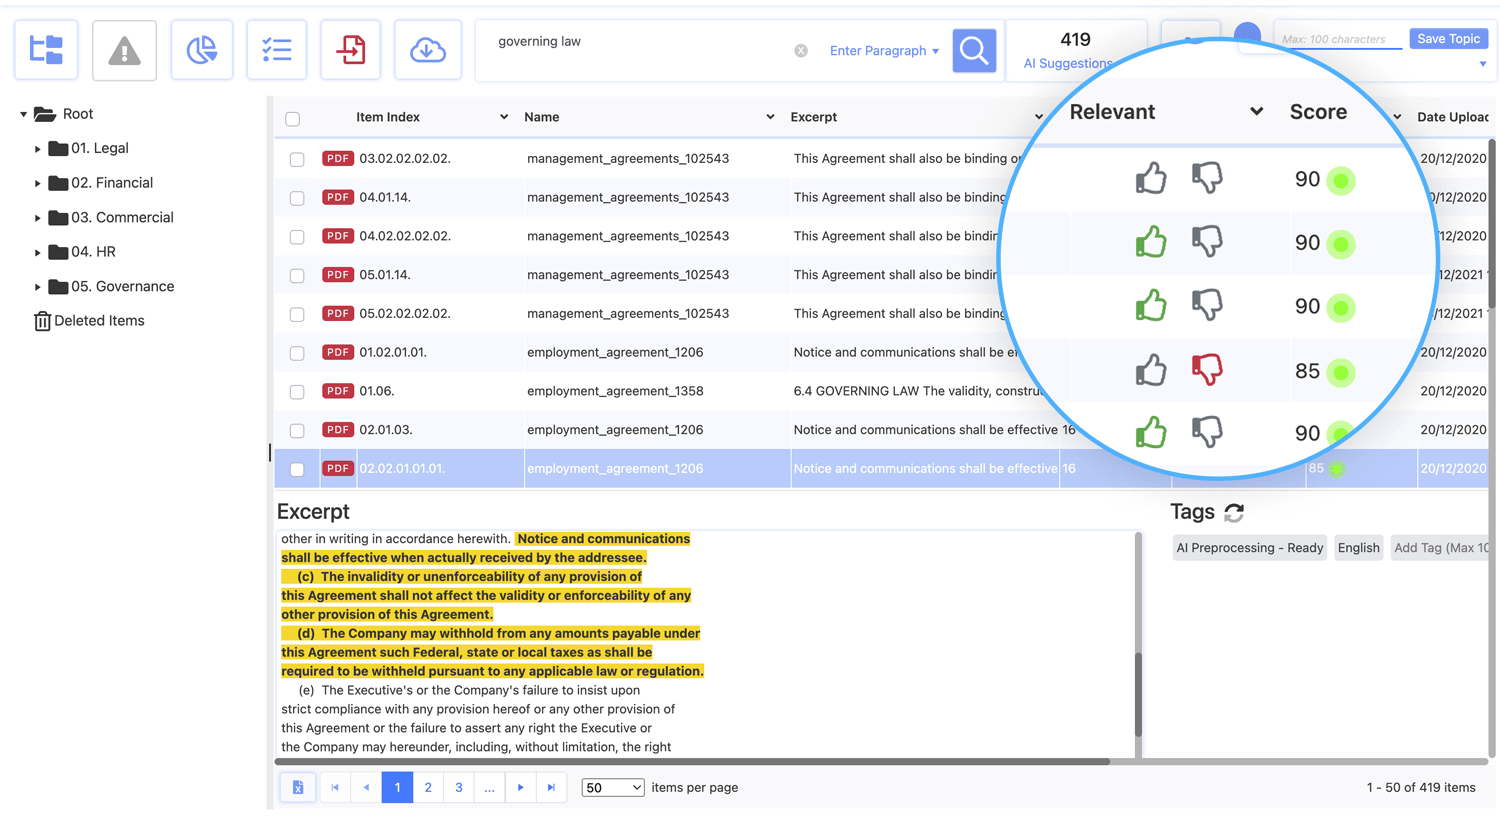Click the magnifying glass search button

(x=974, y=50)
